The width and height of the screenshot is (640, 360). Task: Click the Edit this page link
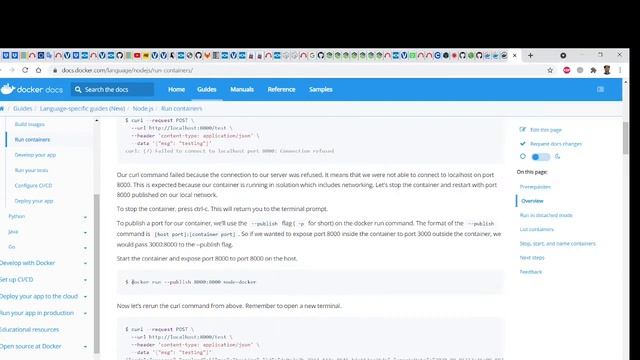point(546,130)
